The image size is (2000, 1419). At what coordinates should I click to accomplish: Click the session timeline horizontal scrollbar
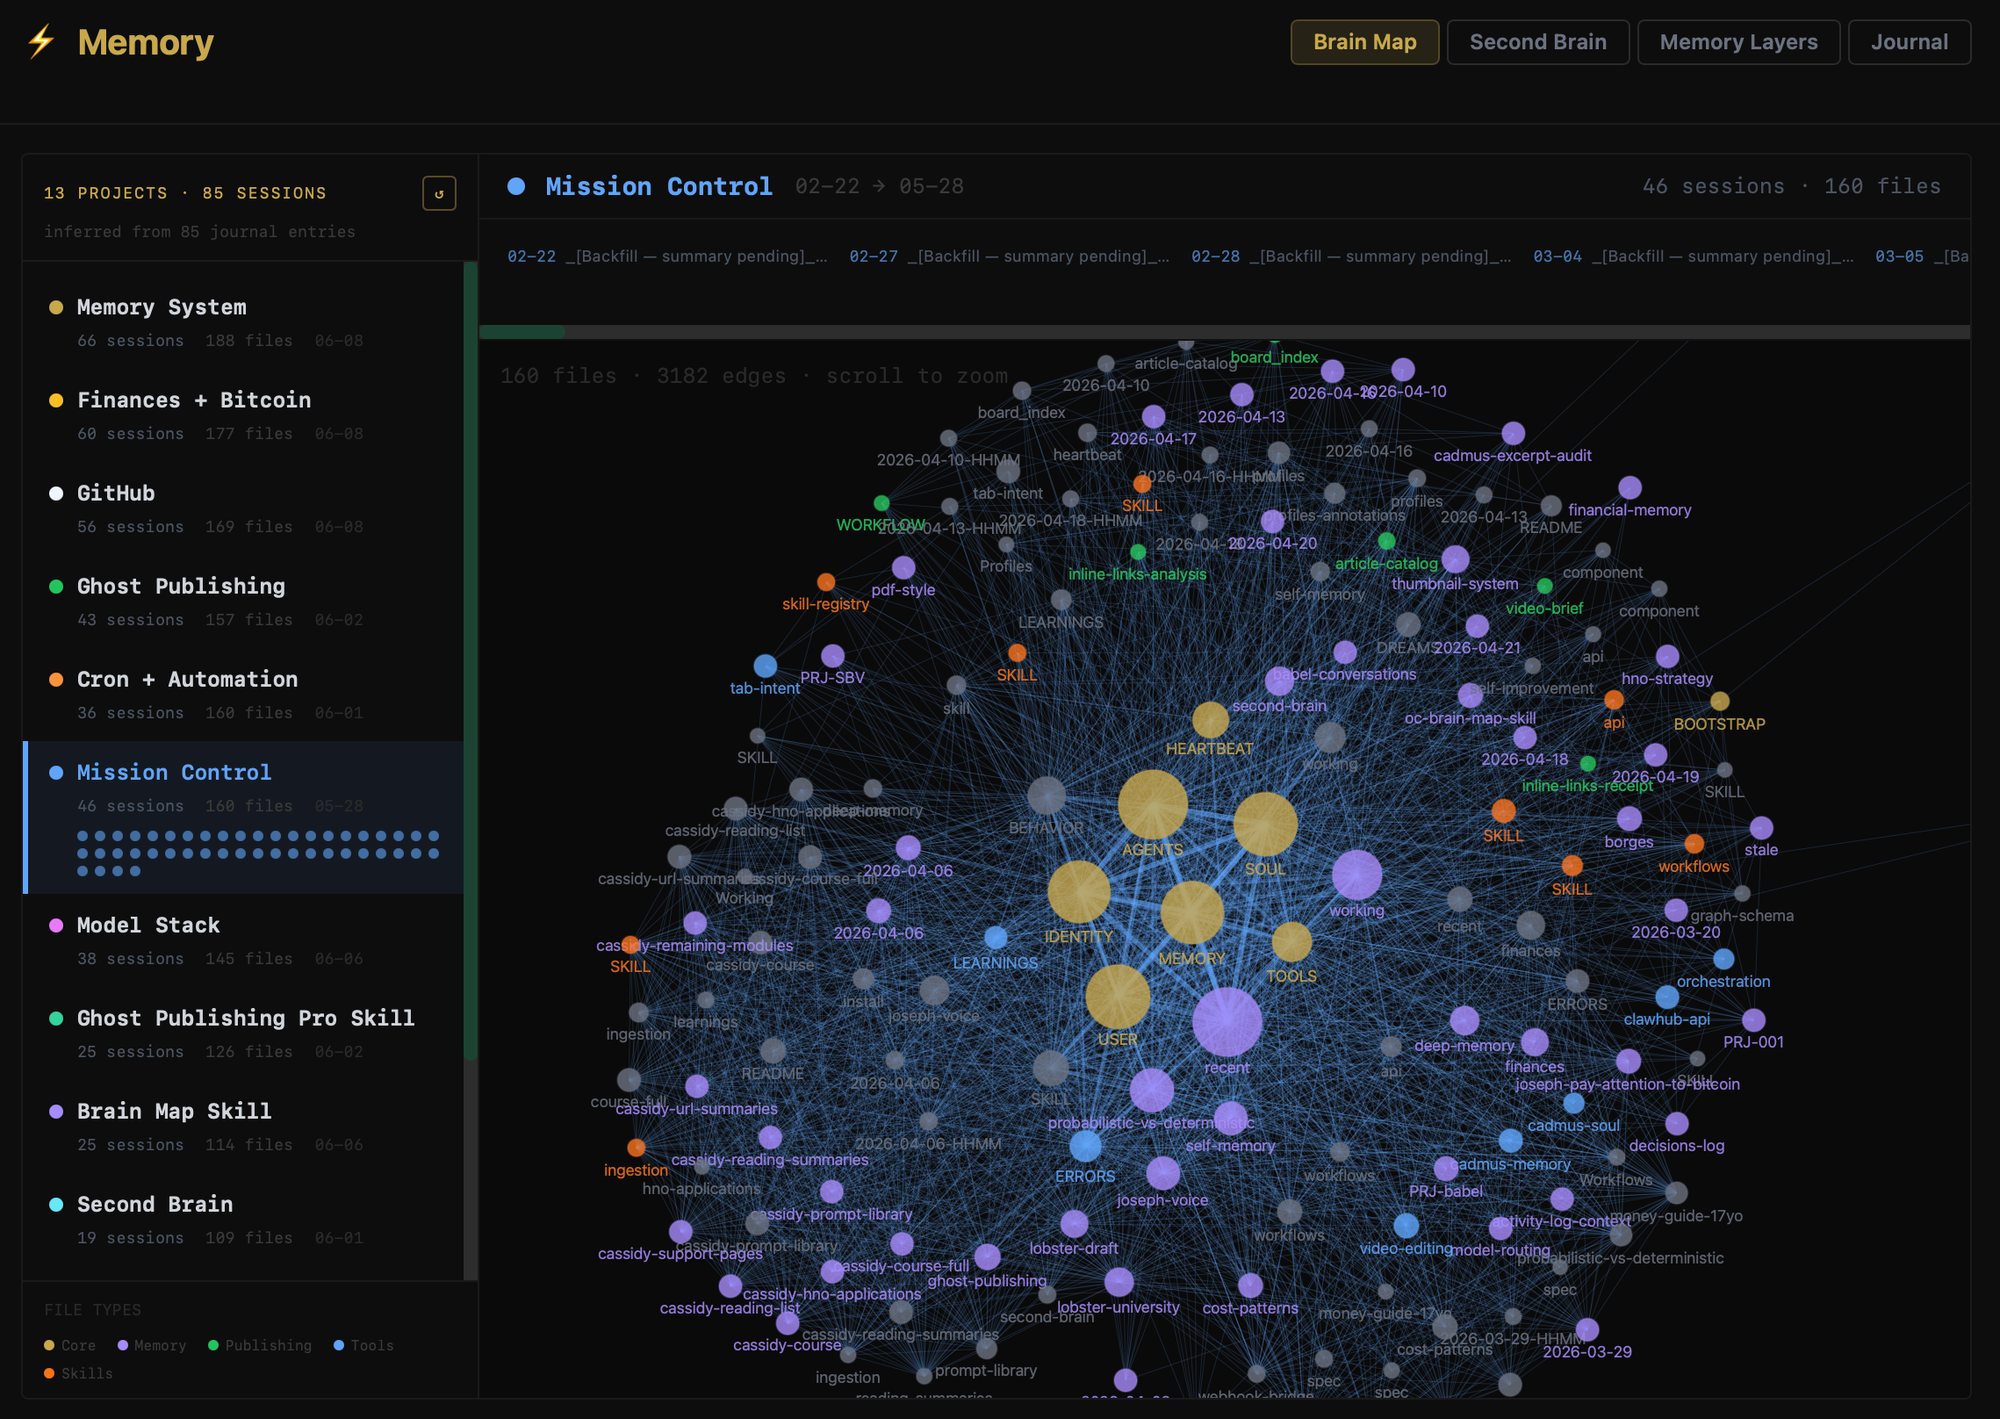tap(1225, 332)
